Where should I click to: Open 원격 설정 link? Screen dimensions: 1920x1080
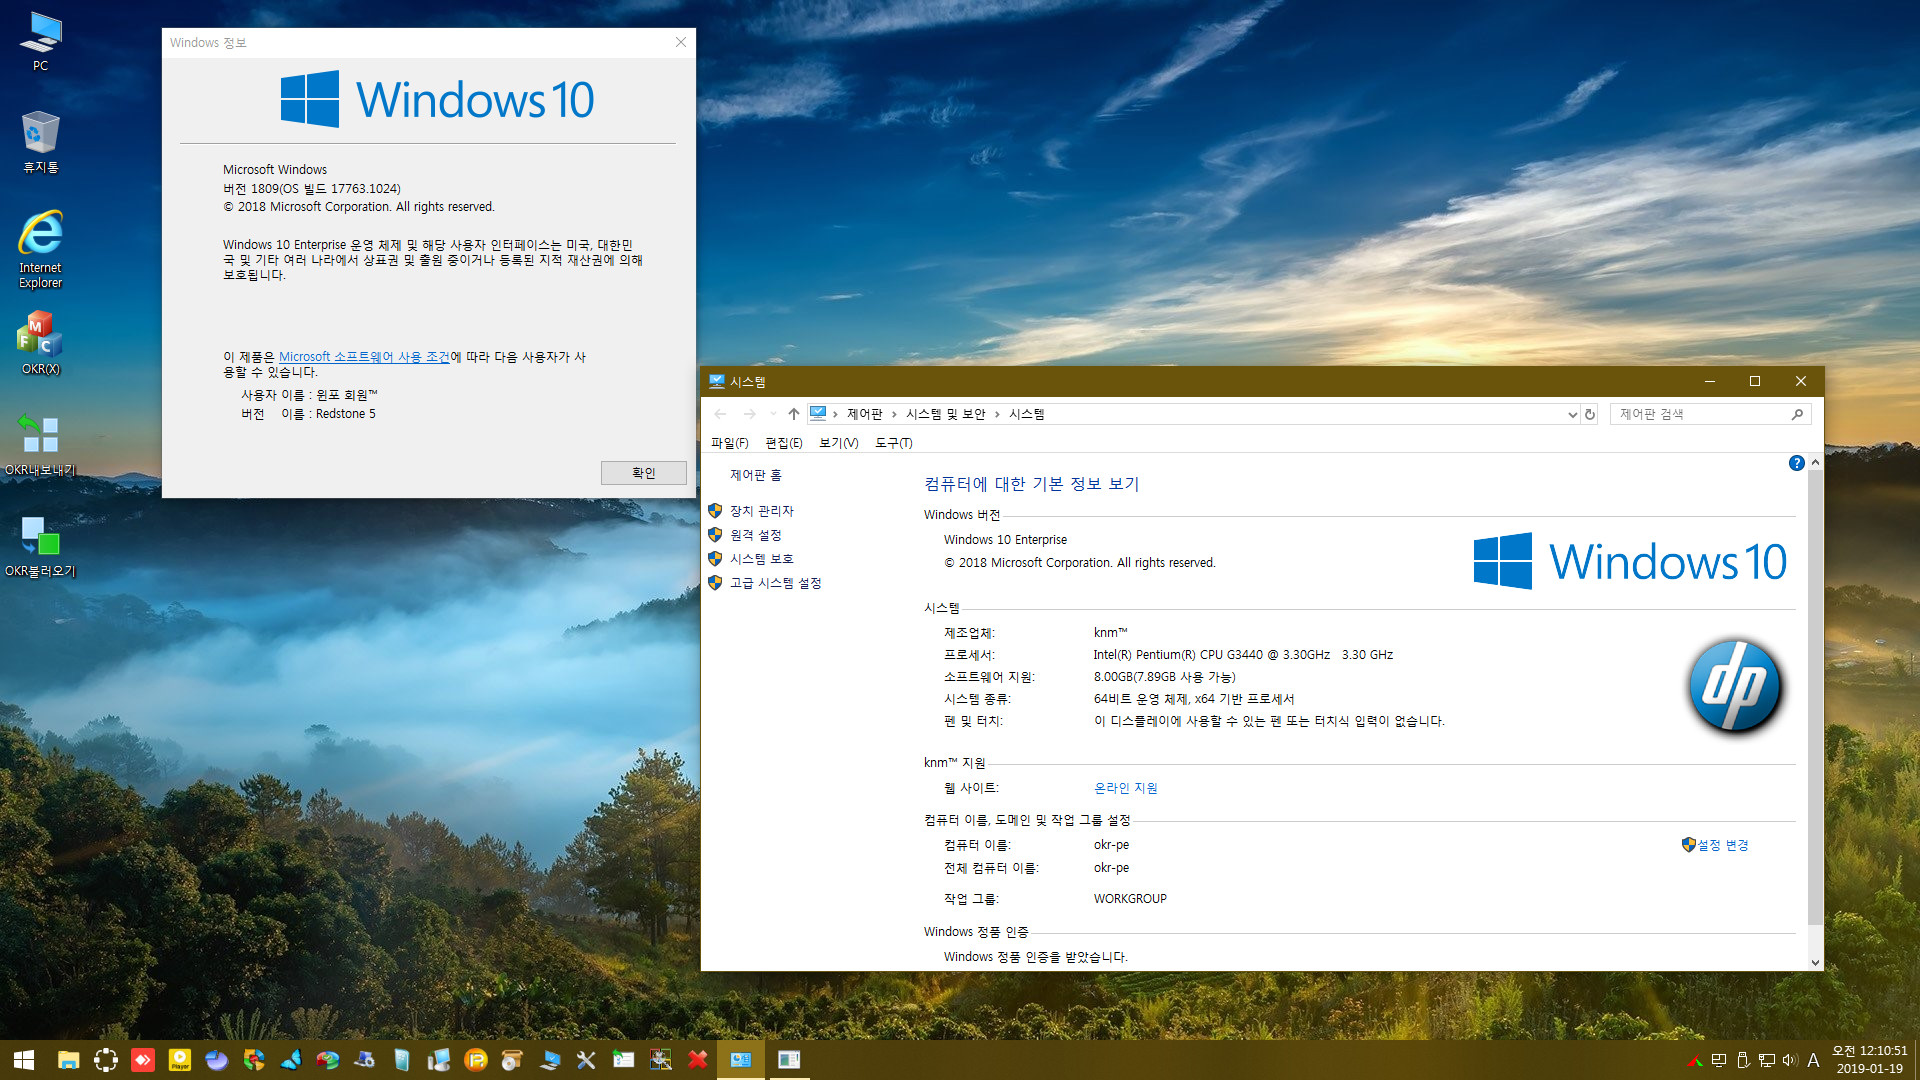click(x=756, y=535)
